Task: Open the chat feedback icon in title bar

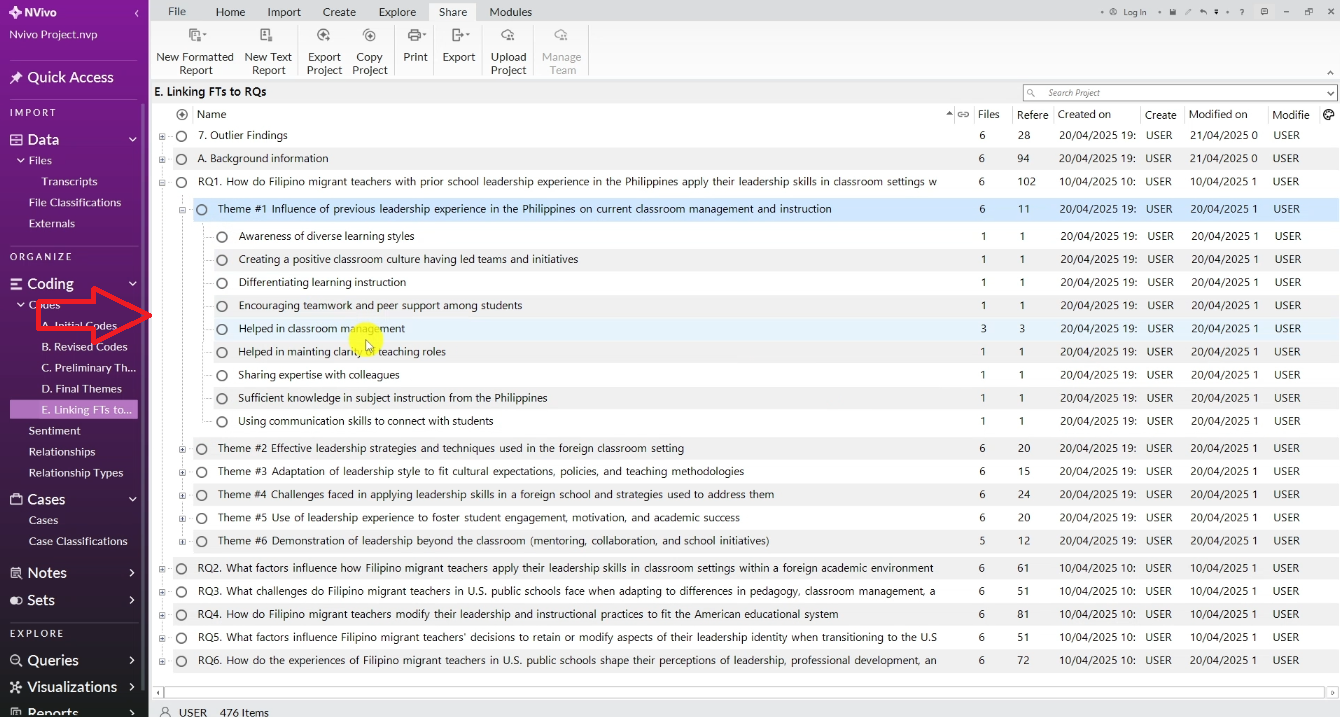Action: tap(1264, 12)
